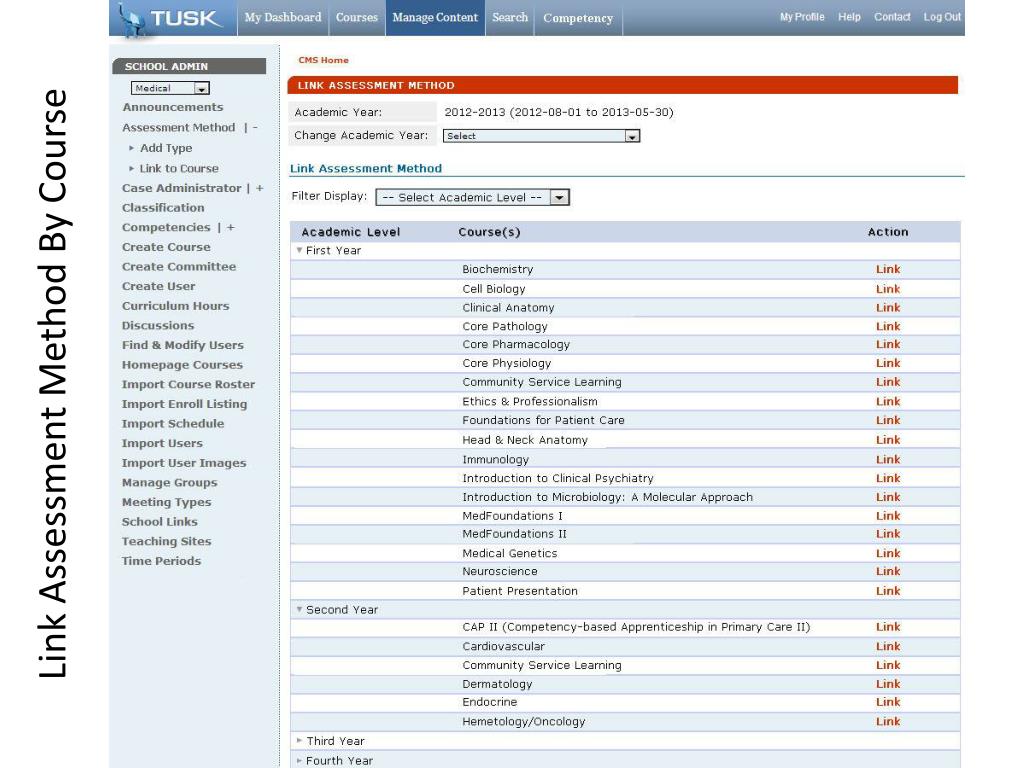Open Homepage Courses in sidebar
Screen dimensions: 1024x768
click(182, 364)
